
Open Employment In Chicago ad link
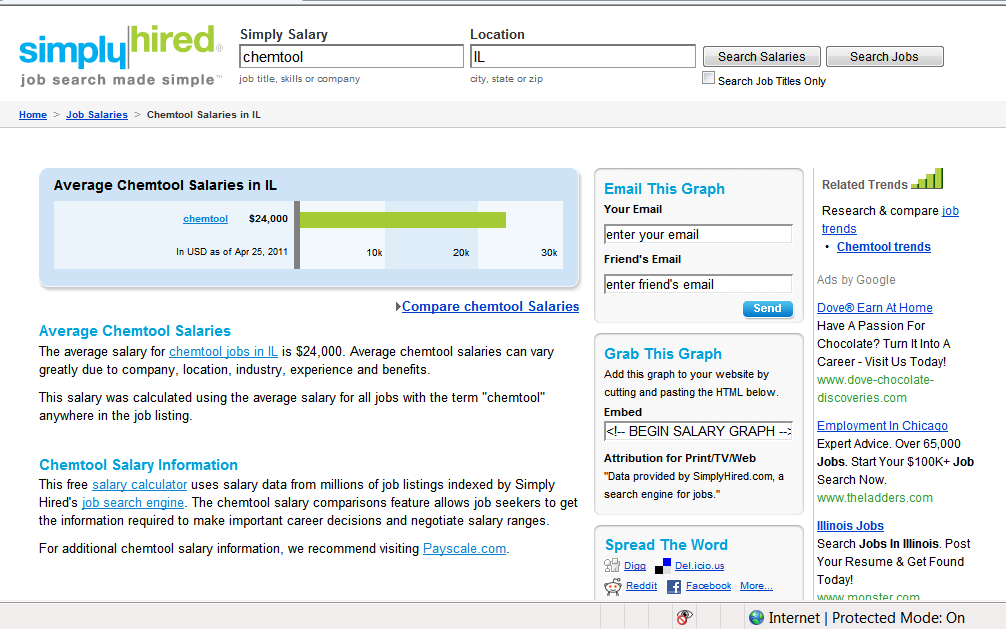(x=882, y=426)
